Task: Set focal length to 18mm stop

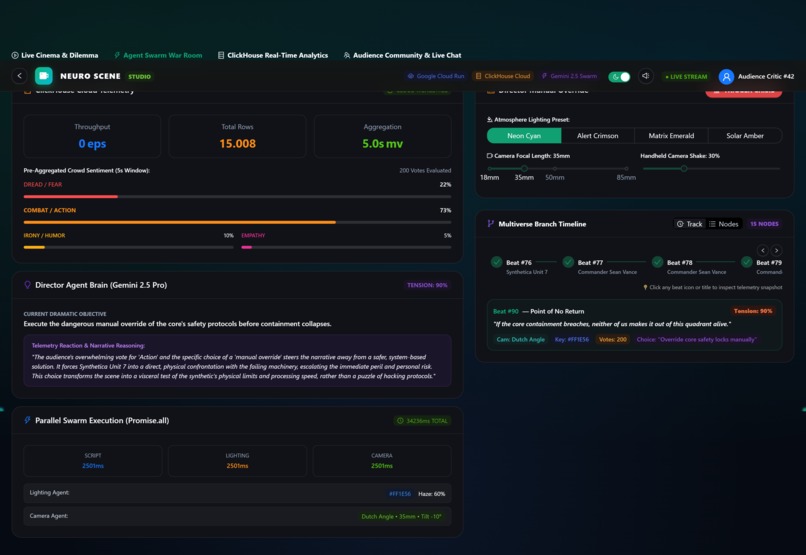Action: click(x=489, y=169)
